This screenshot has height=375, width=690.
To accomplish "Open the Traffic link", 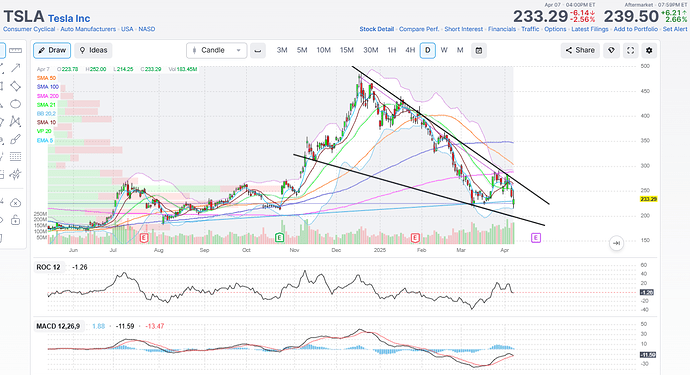I will [530, 29].
